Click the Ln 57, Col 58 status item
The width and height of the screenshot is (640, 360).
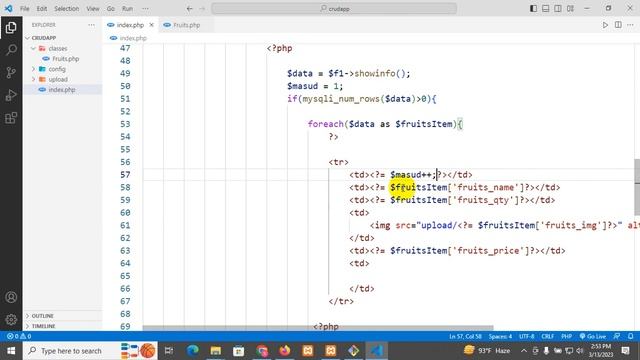point(465,336)
